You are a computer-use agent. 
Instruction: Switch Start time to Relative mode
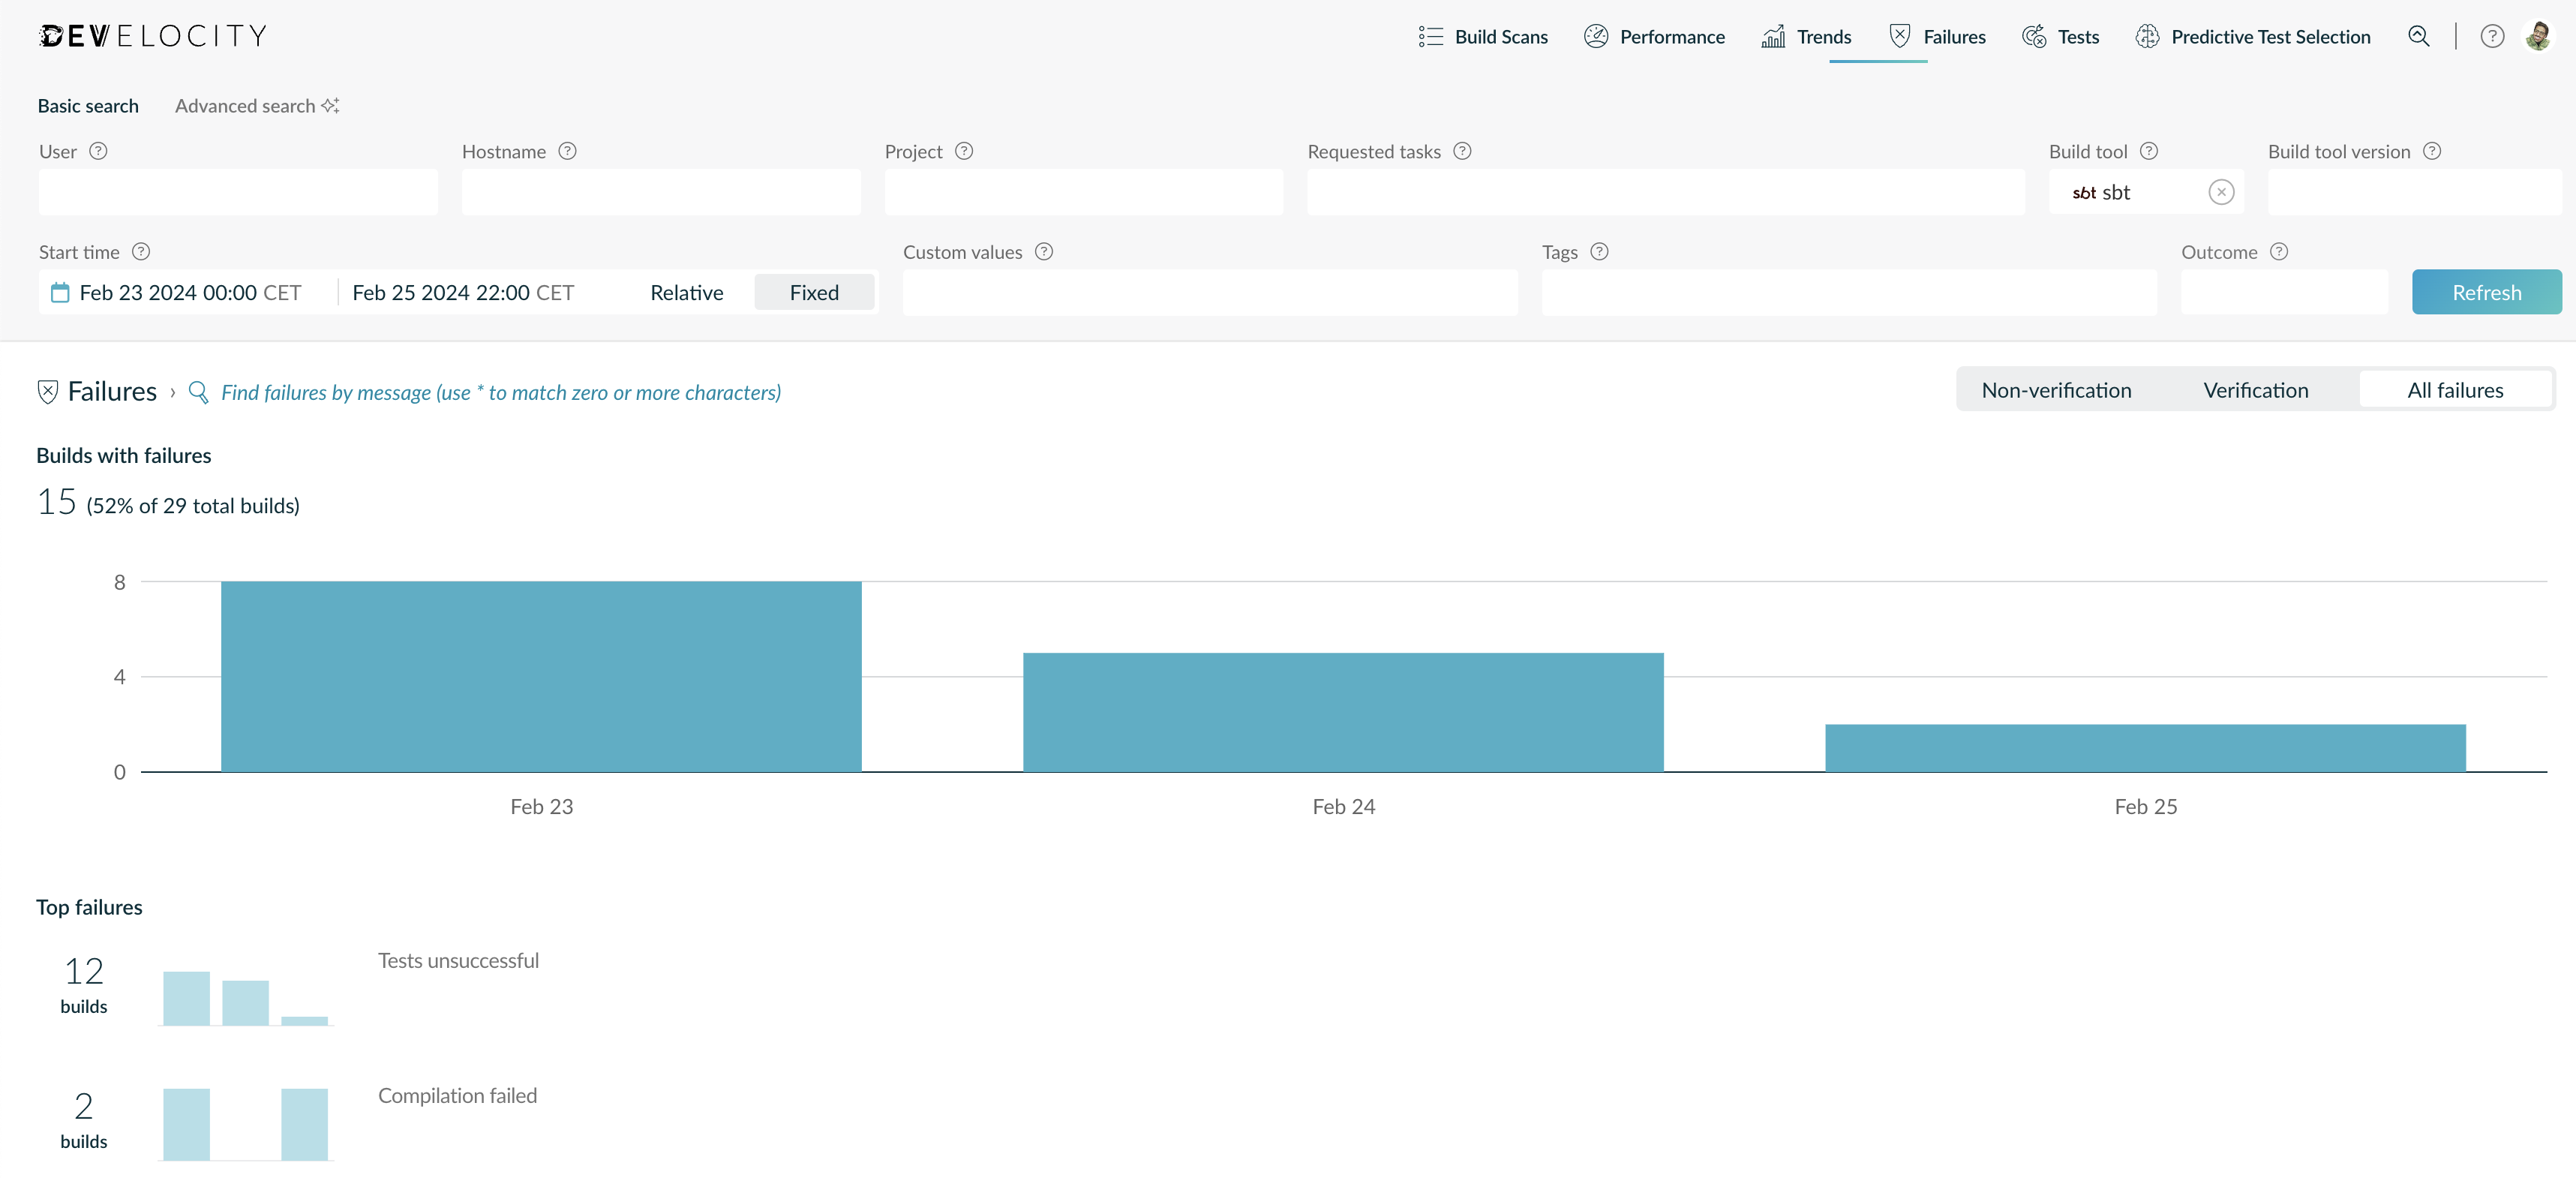point(686,293)
